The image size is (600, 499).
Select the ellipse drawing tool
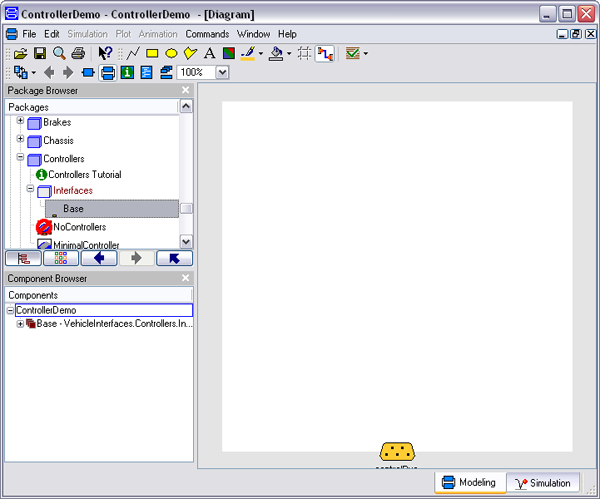pos(171,53)
